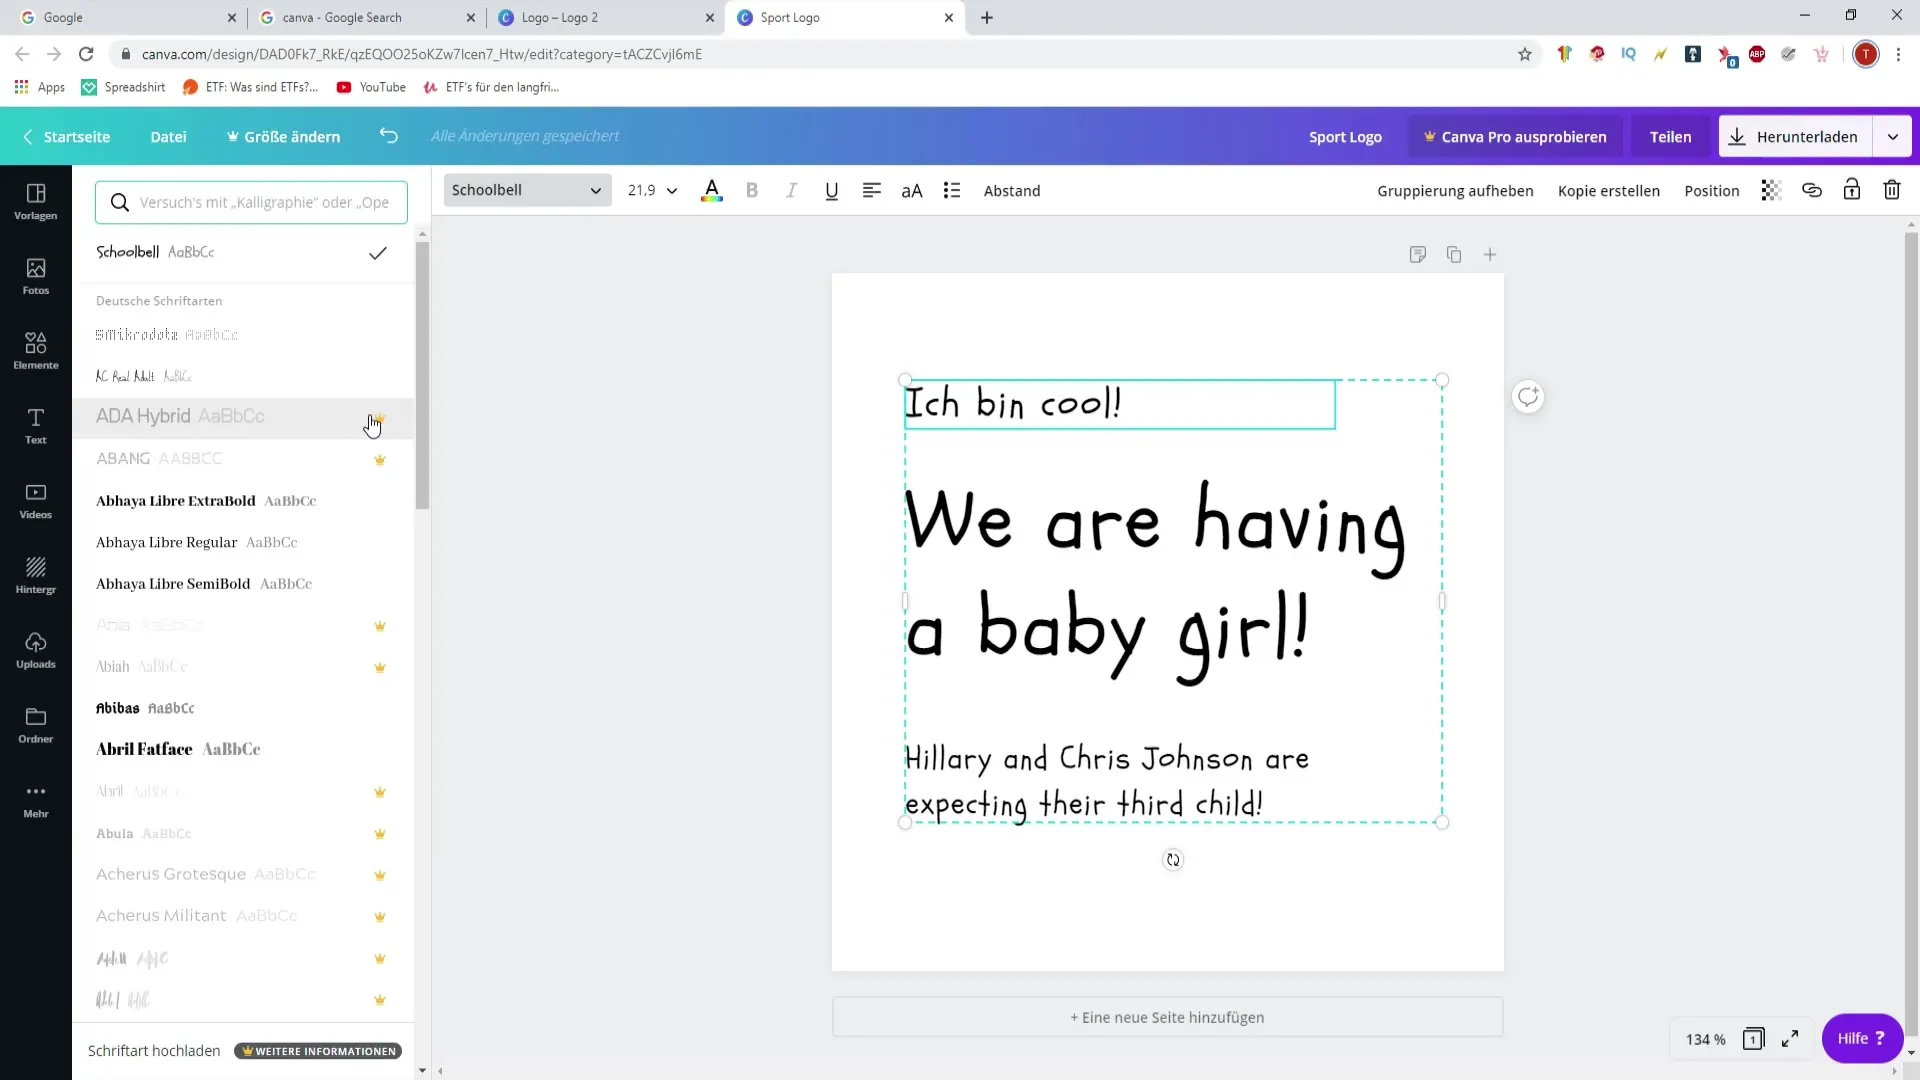Open the Vorlagen sidebar panel
Screen dimensions: 1920x1080
click(36, 201)
